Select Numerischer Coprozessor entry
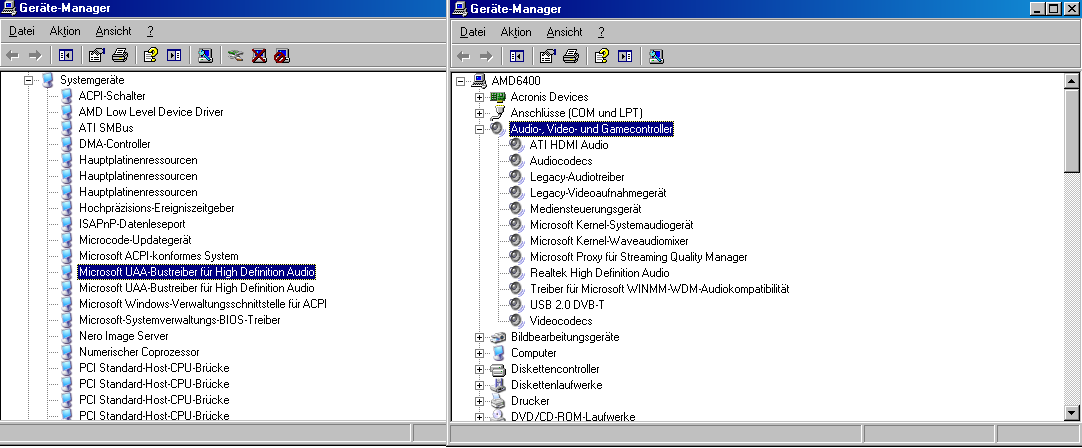The image size is (1082, 448). coord(139,352)
